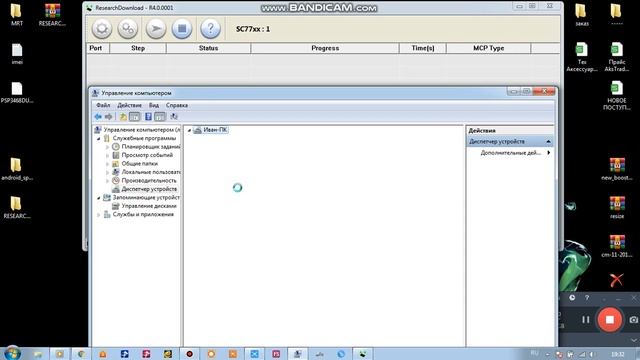Select android_sp folder on desktop
Screen dimensions: 640x360
pyautogui.click(x=17, y=169)
